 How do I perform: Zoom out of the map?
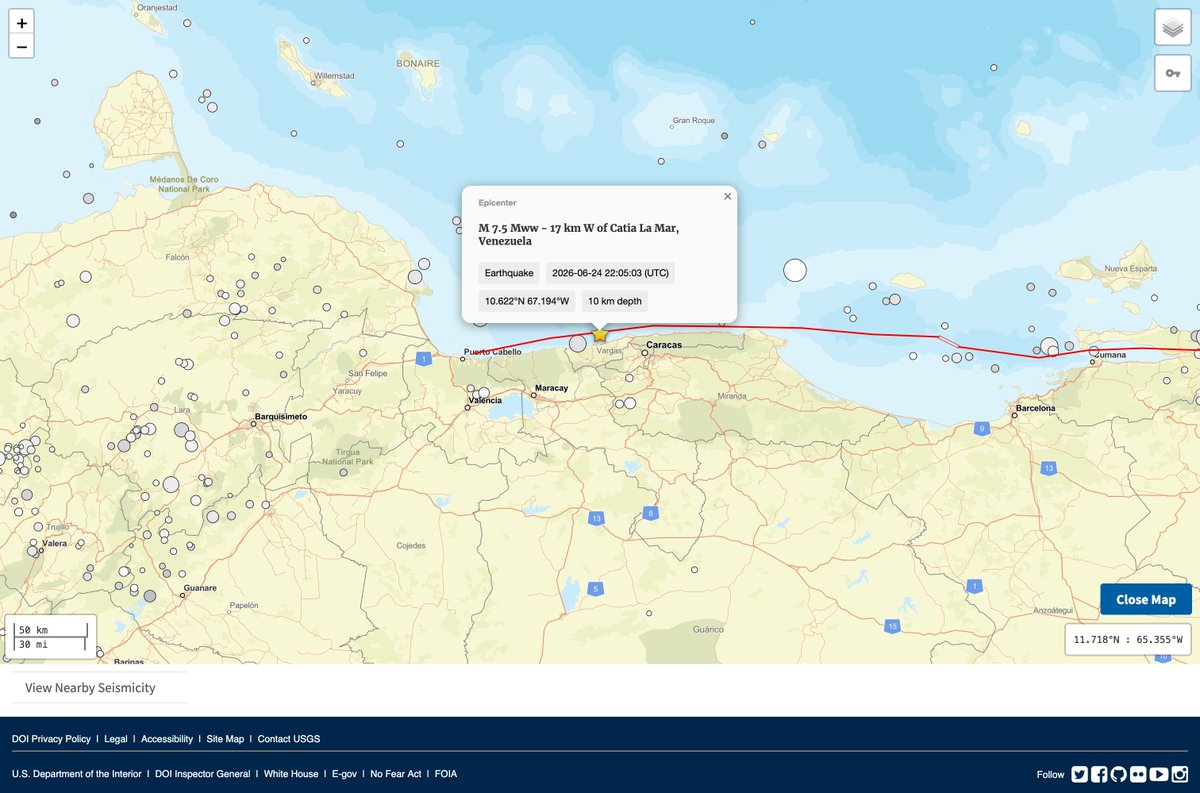point(22,47)
